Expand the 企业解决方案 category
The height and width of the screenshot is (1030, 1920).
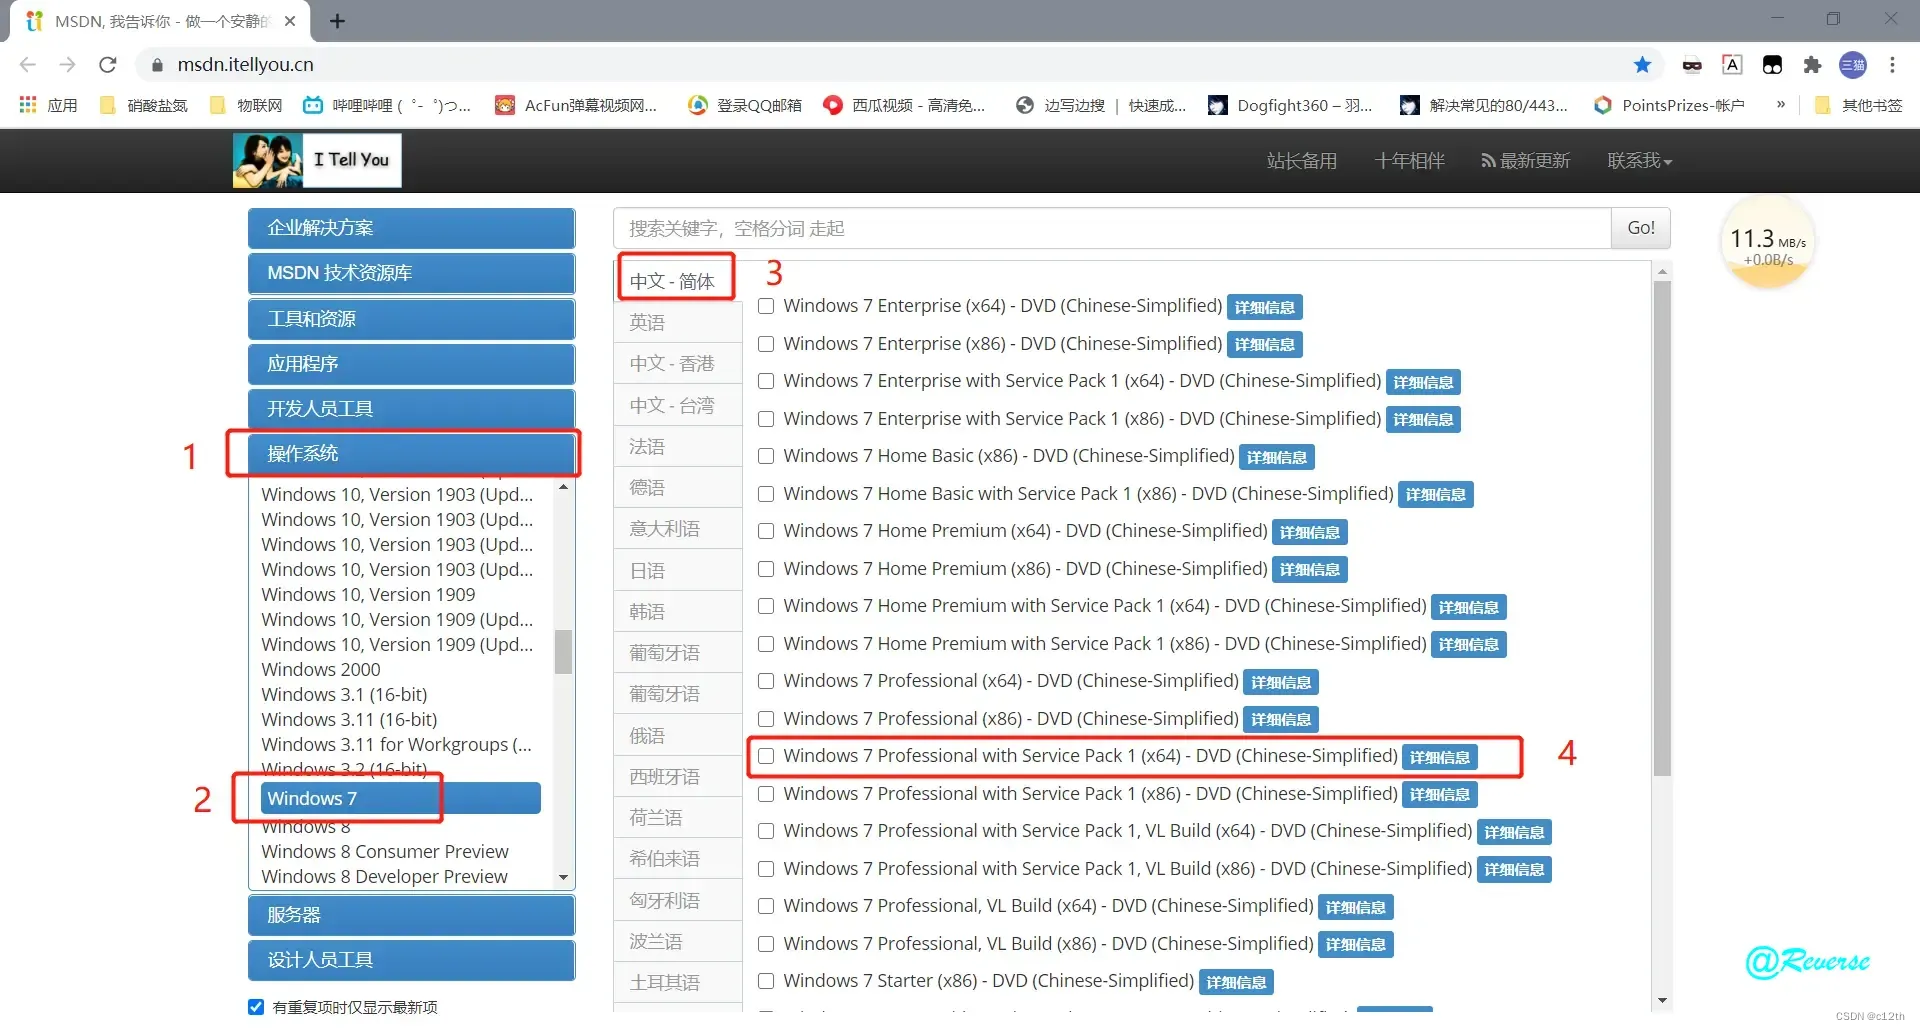coord(411,228)
